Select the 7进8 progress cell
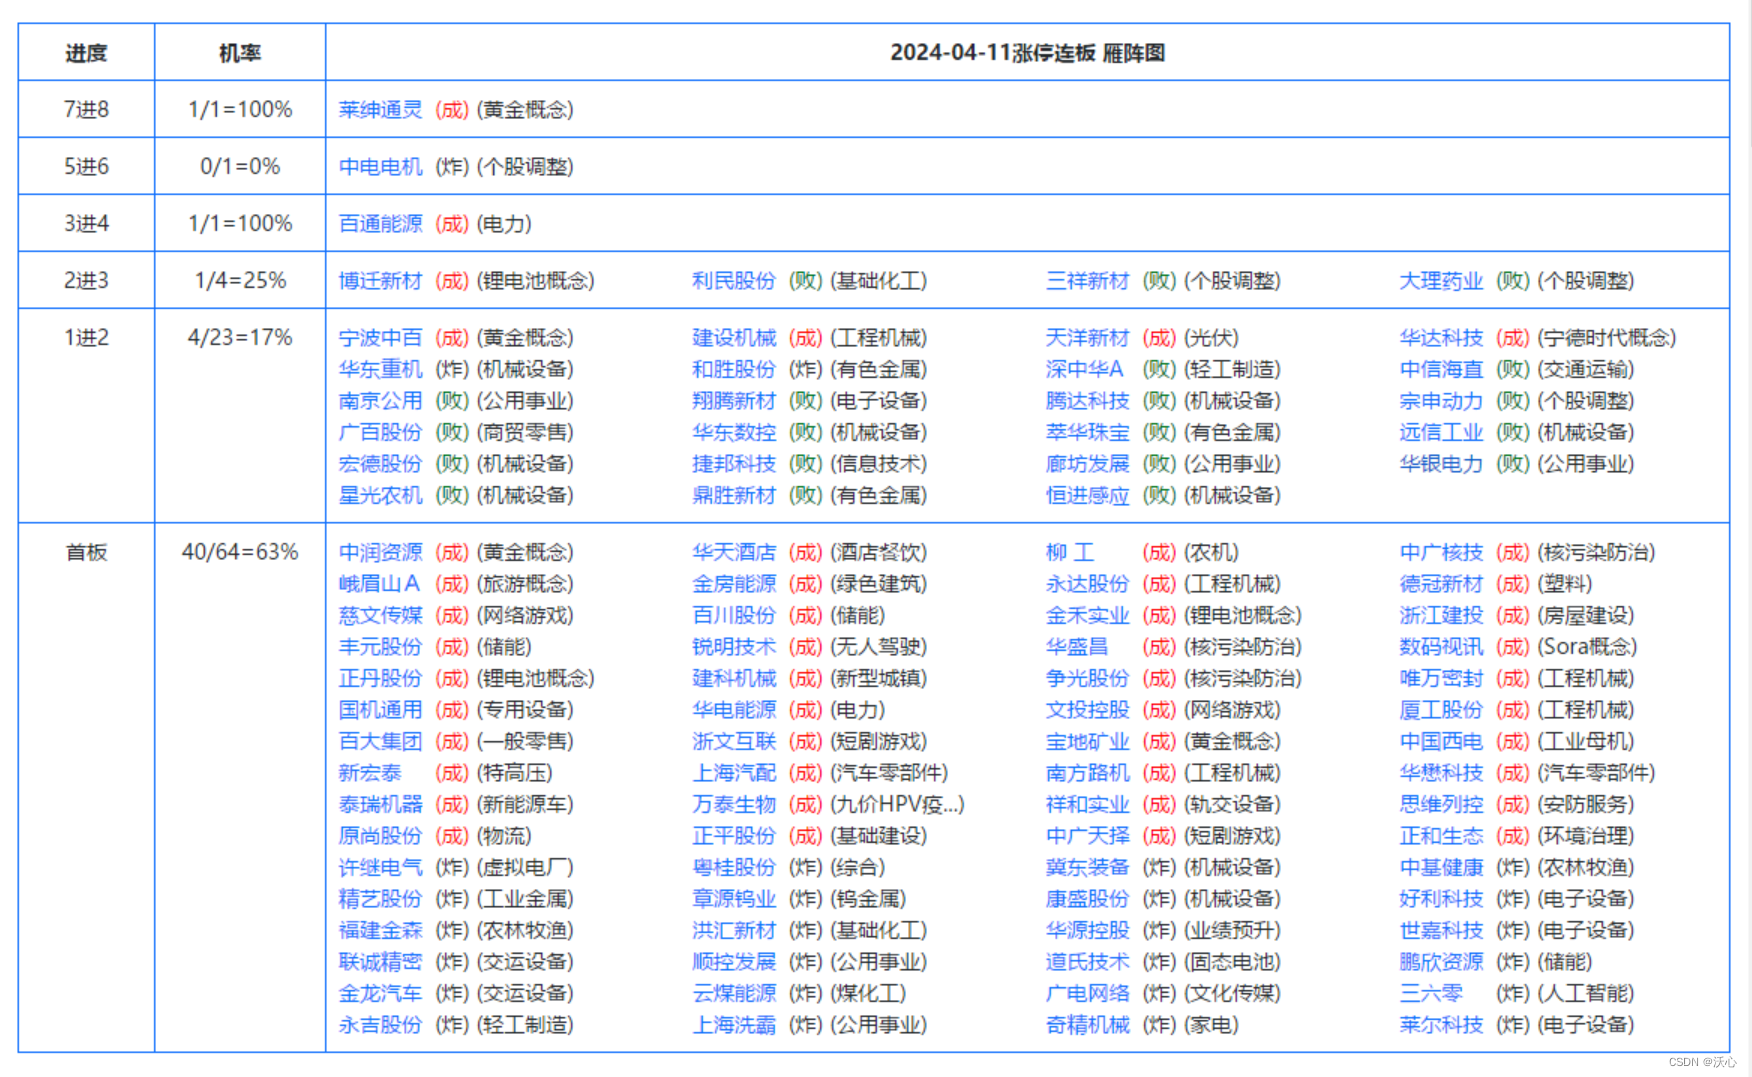The width and height of the screenshot is (1752, 1077). 86,110
